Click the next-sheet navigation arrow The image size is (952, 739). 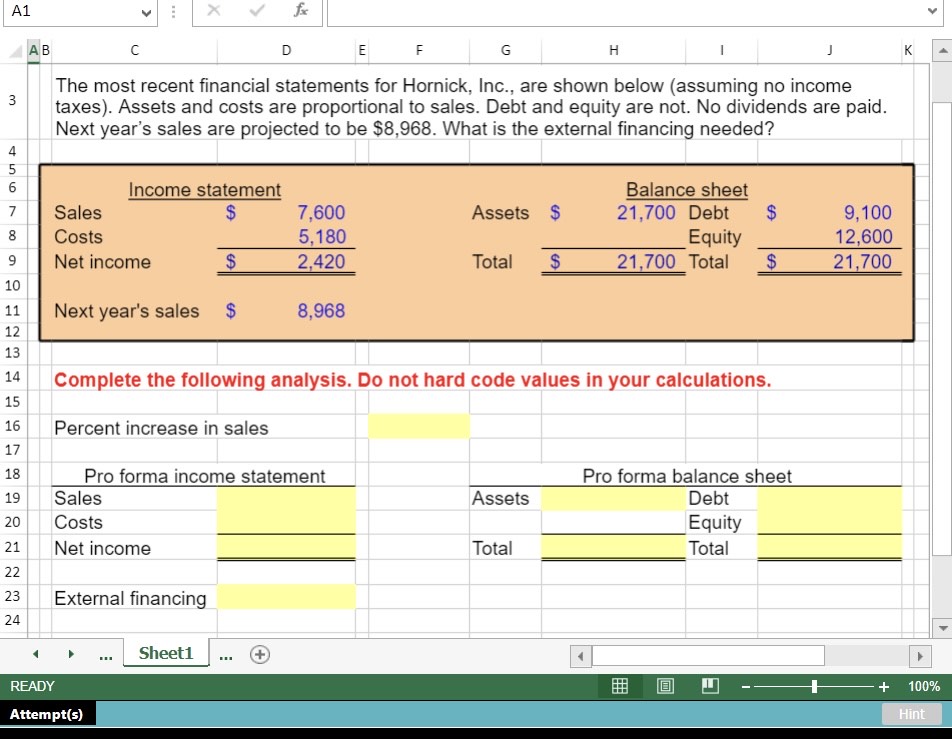coord(69,653)
